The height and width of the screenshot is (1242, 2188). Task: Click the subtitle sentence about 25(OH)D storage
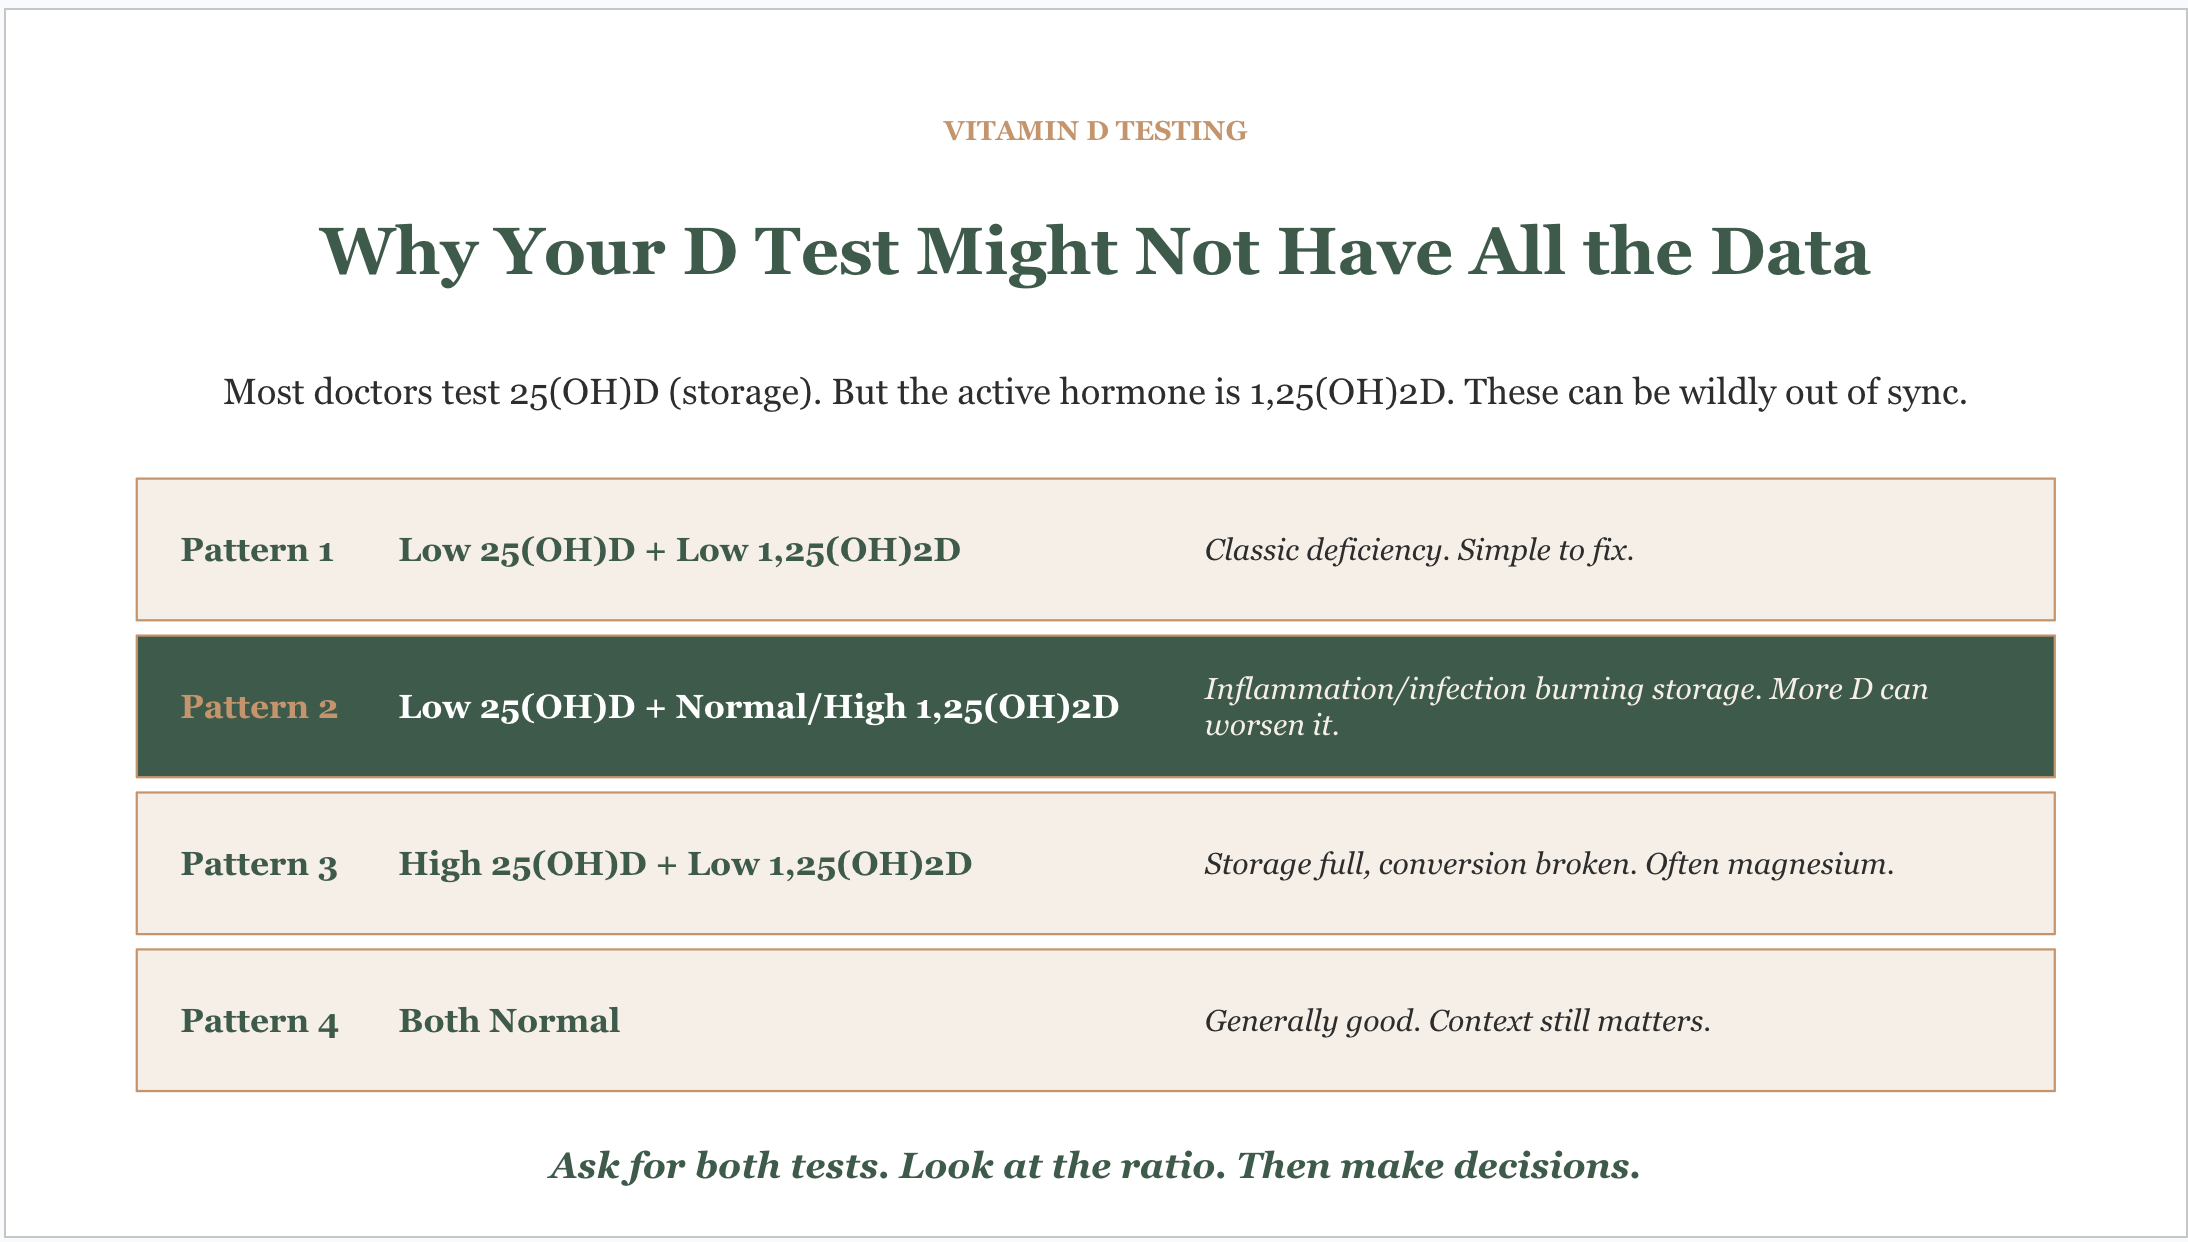pos(1095,392)
